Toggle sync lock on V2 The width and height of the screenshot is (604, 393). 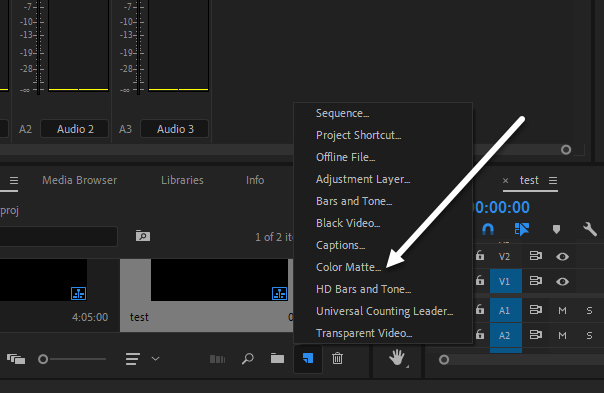[x=535, y=256]
